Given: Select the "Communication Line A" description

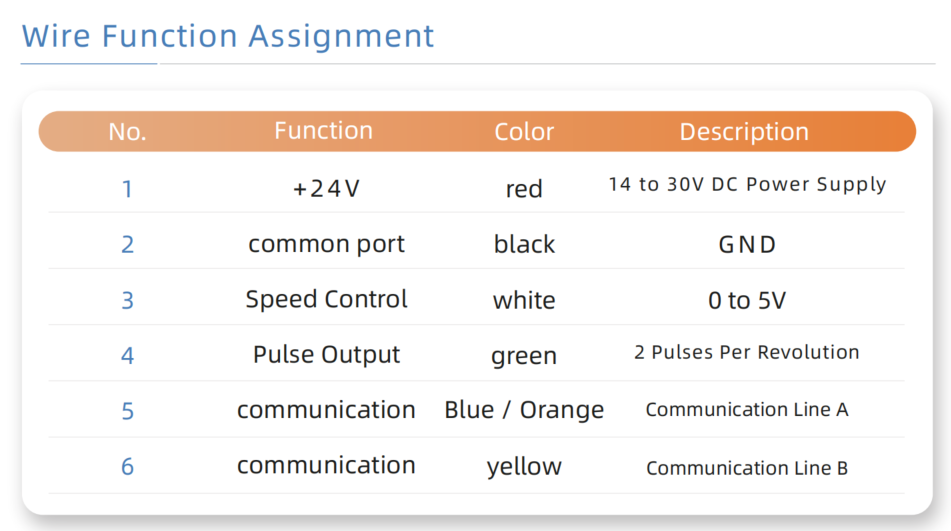Looking at the screenshot, I should click(x=747, y=410).
